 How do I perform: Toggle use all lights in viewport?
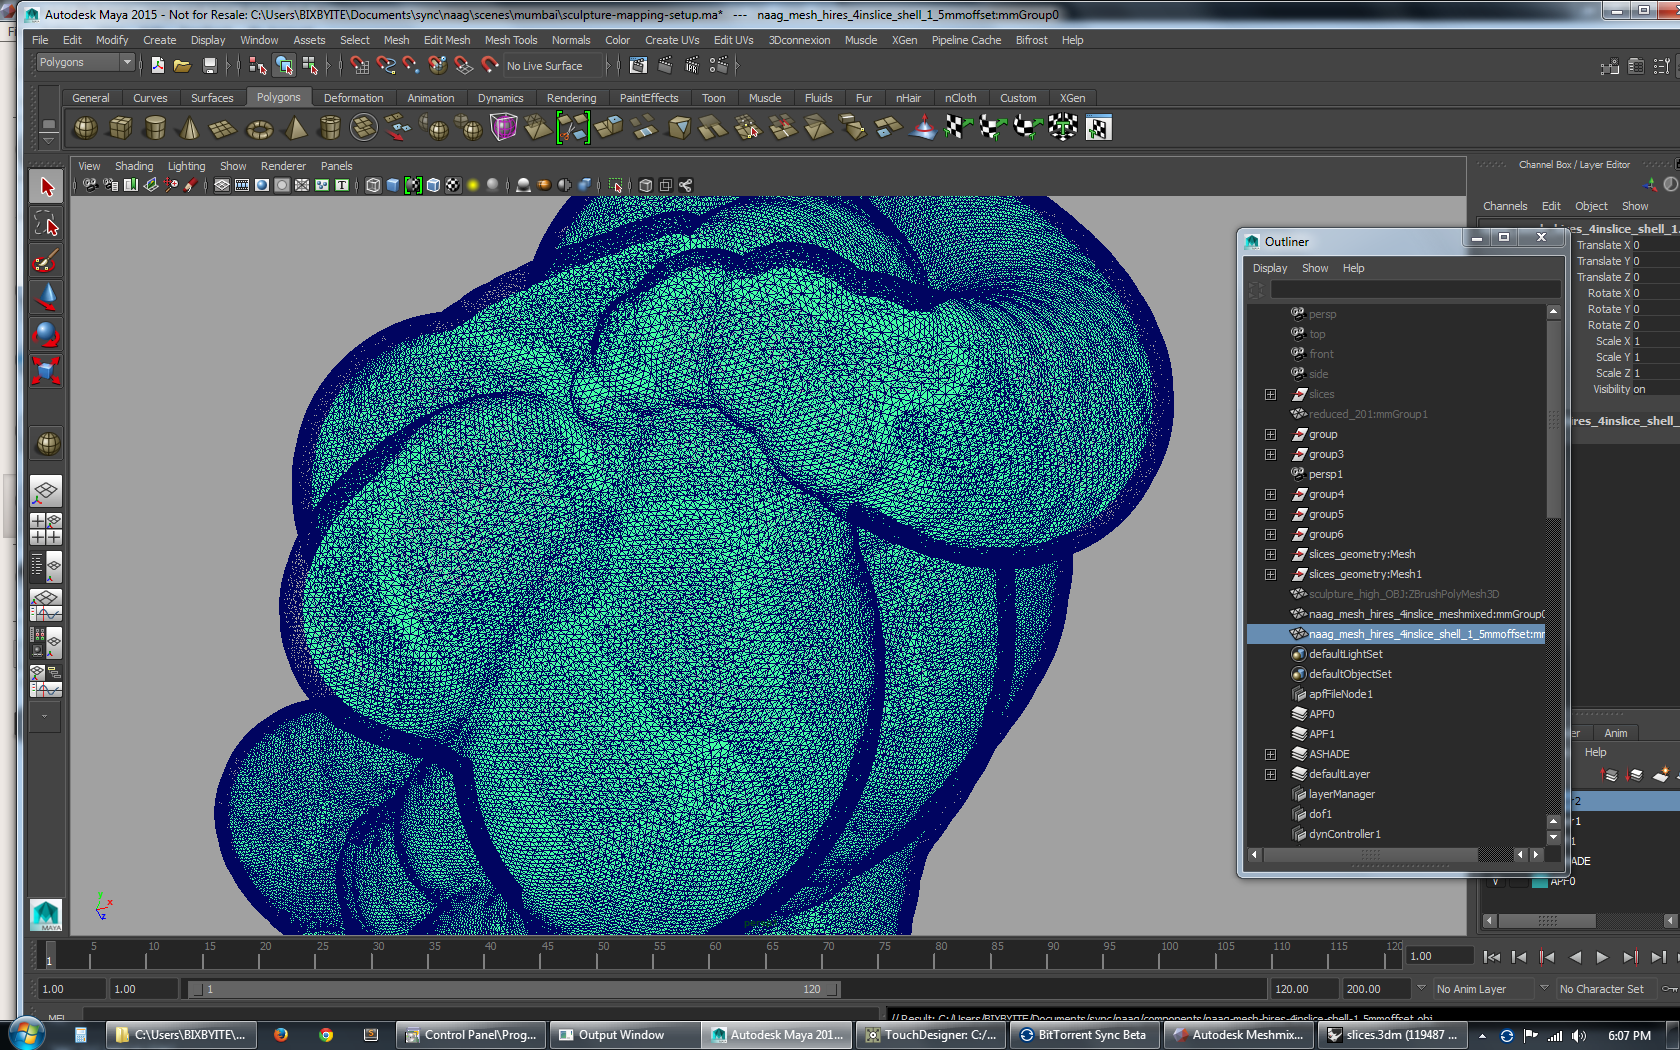[473, 185]
